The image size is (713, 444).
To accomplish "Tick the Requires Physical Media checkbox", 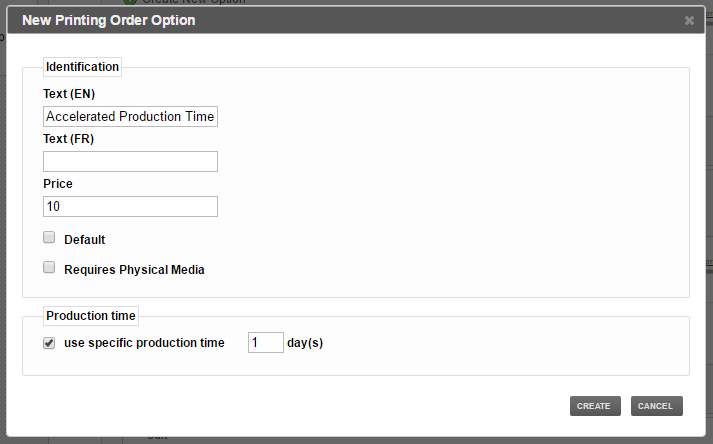I will tap(49, 267).
